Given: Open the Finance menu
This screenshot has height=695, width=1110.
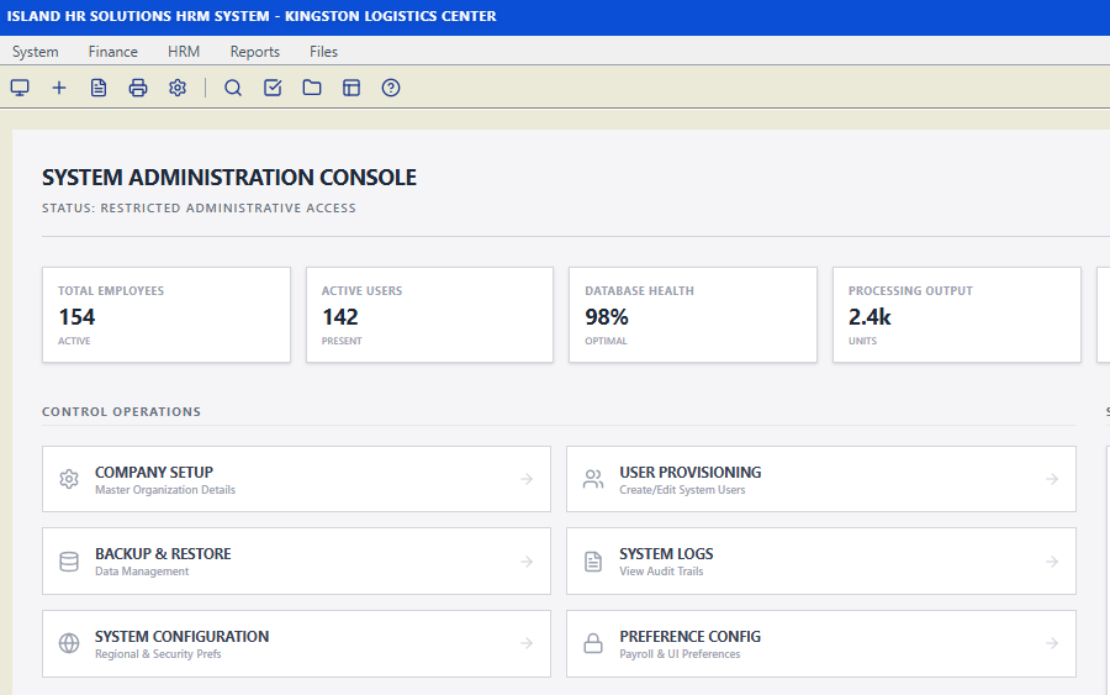Looking at the screenshot, I should [x=113, y=52].
